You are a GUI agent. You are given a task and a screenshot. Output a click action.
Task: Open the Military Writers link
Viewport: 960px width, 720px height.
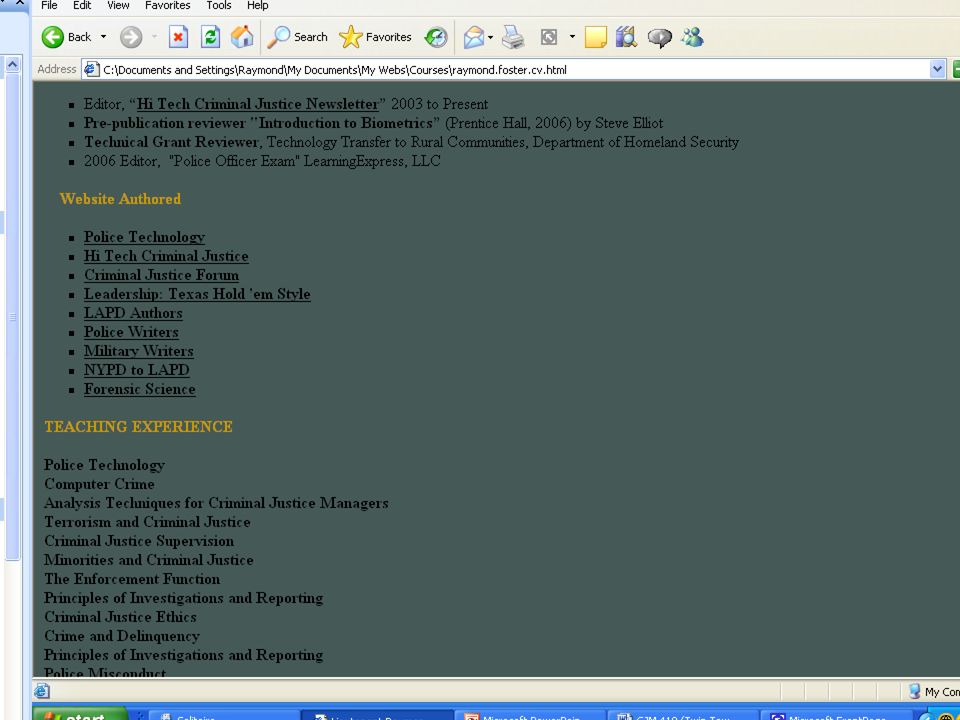[139, 351]
